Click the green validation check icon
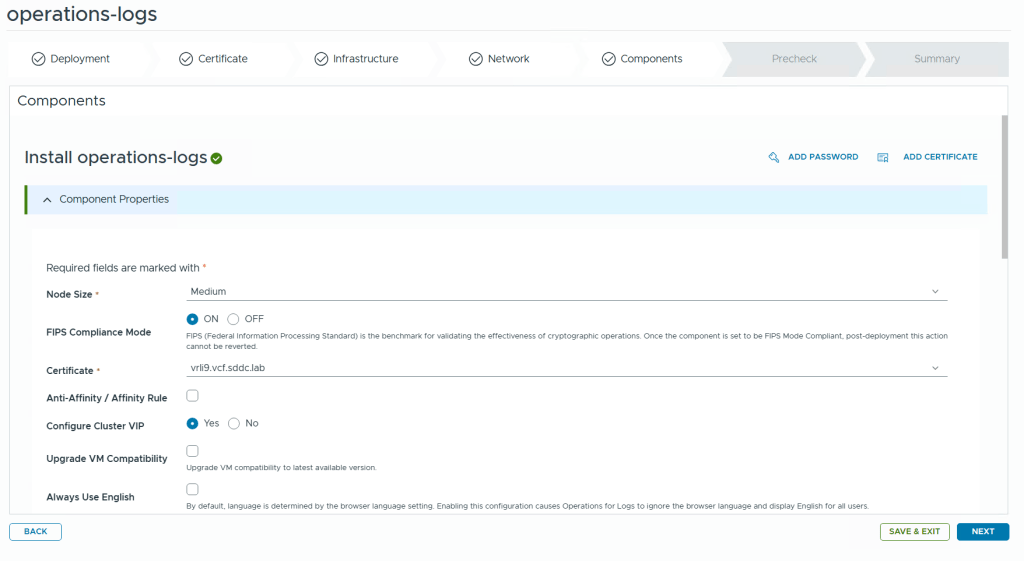This screenshot has height=561, width=1024. 217,158
